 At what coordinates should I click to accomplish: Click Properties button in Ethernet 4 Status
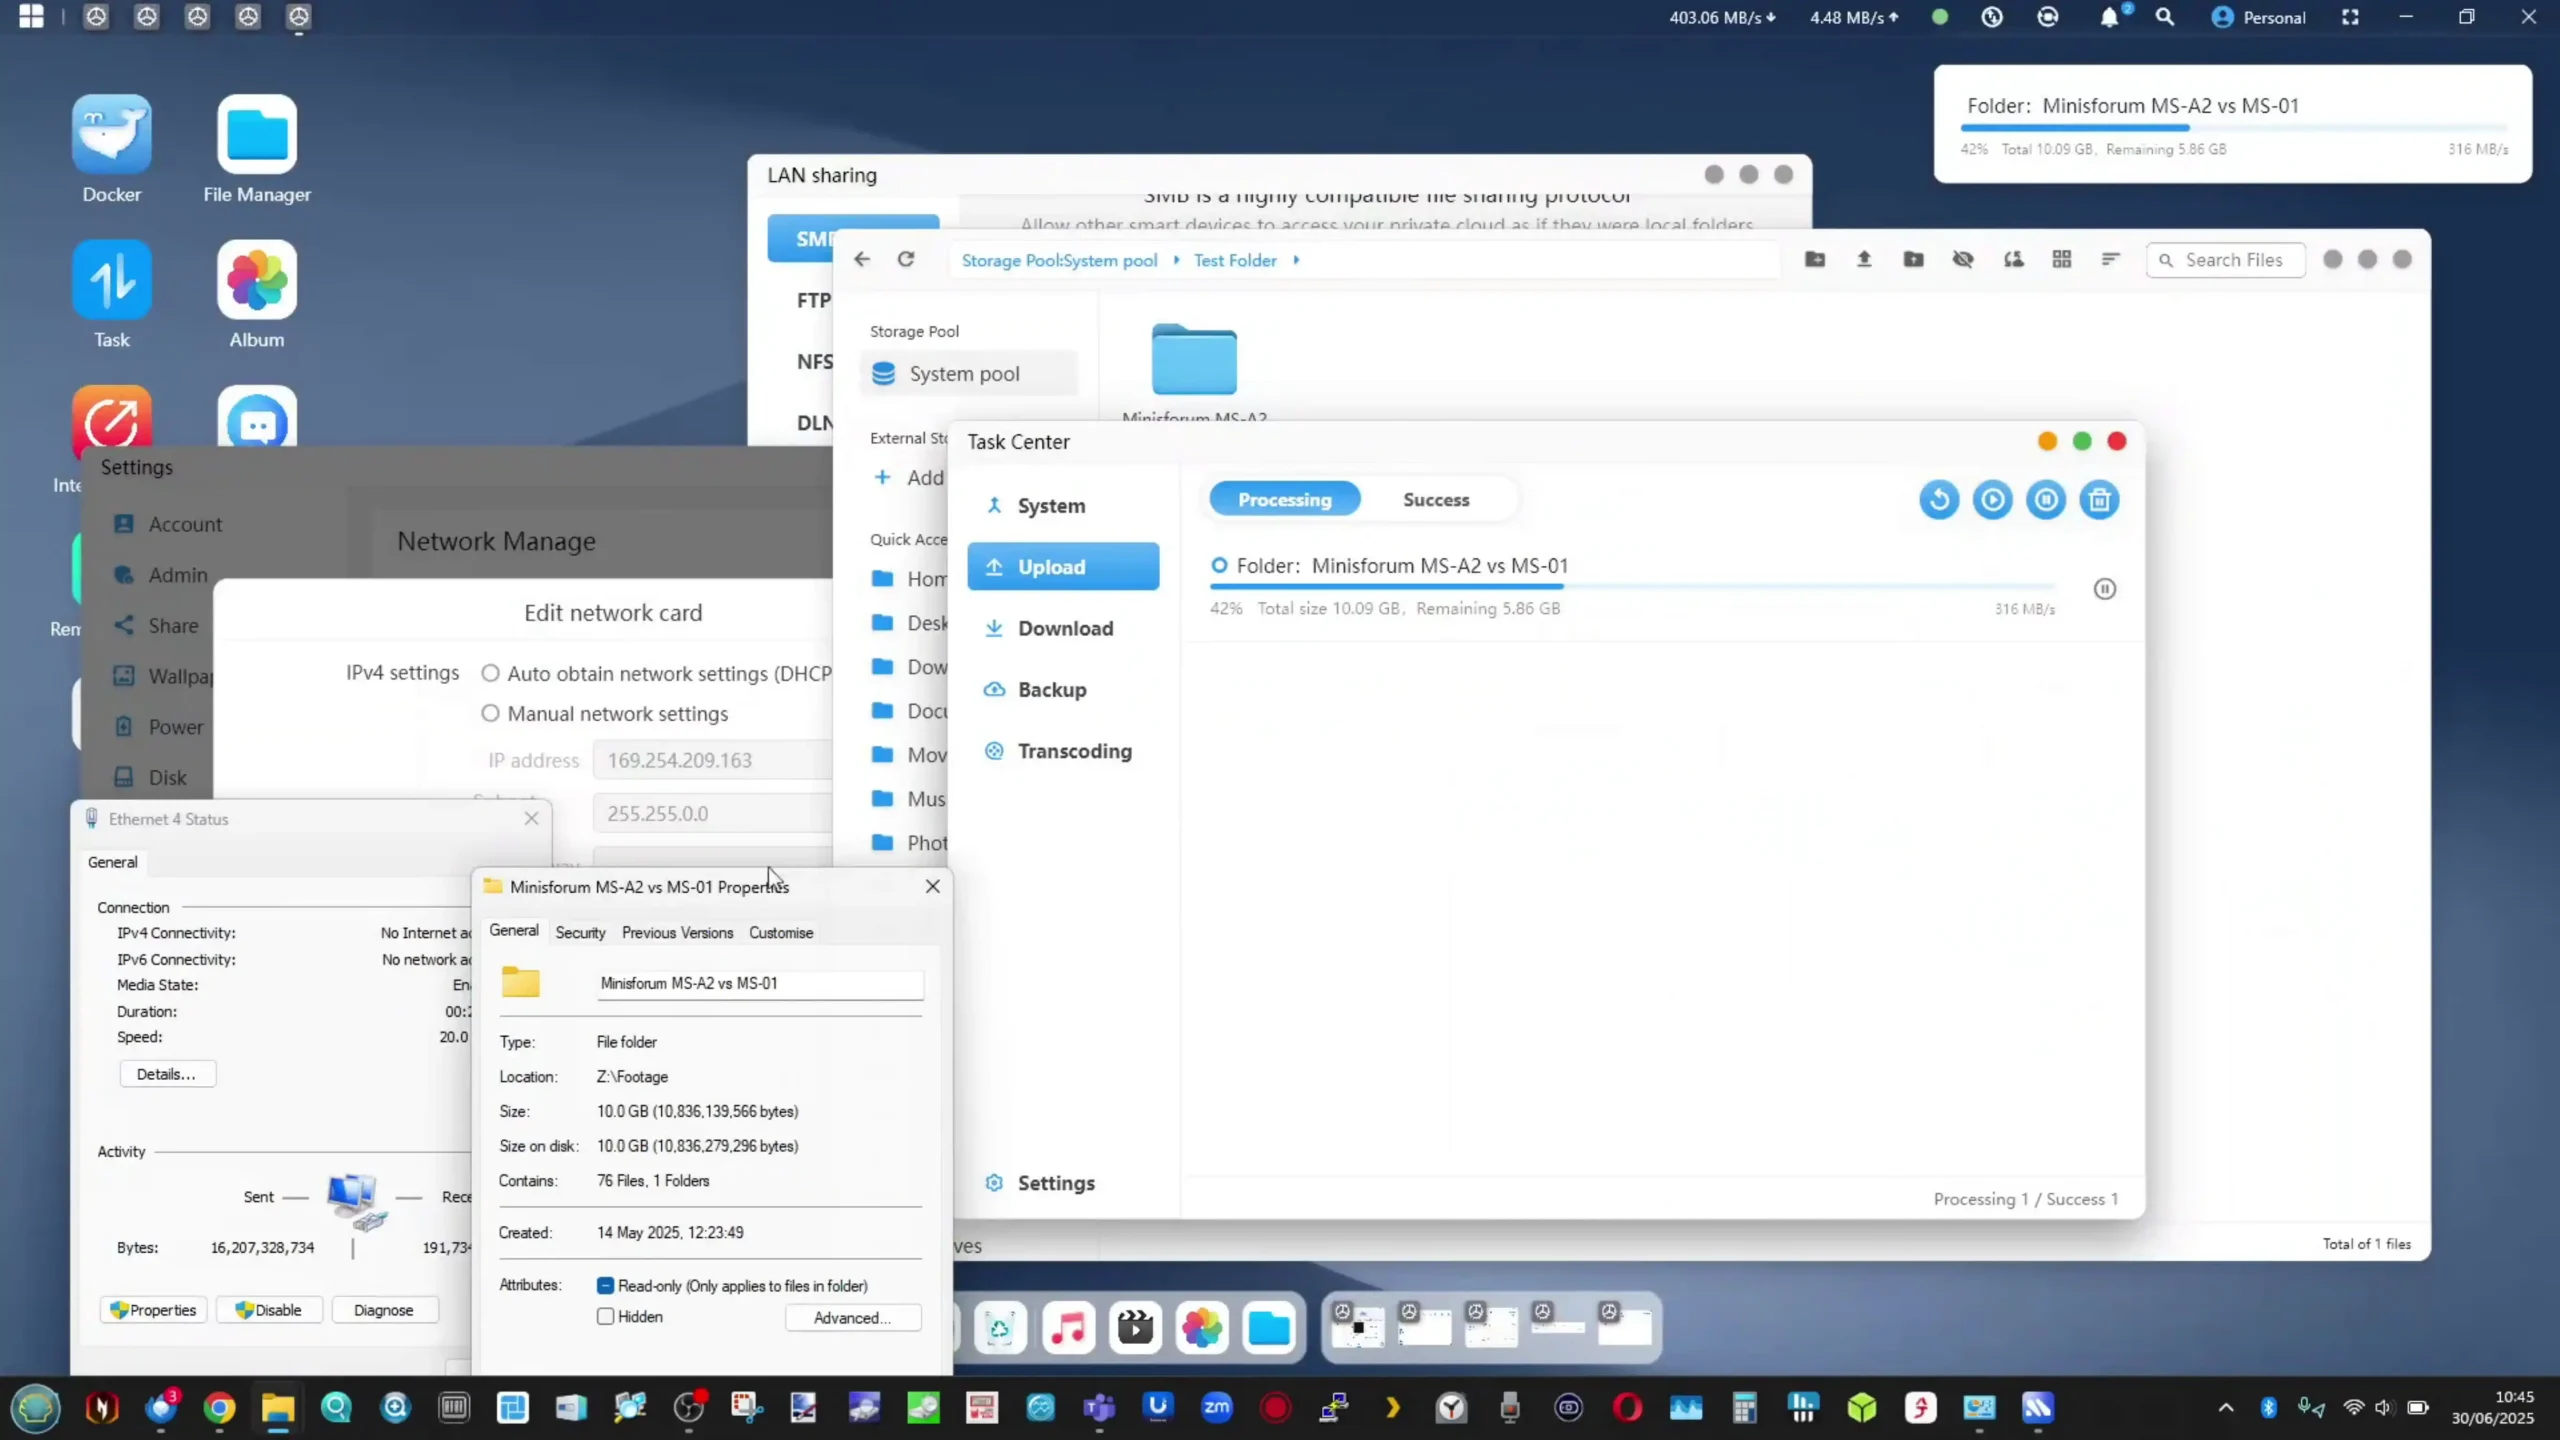[x=153, y=1310]
